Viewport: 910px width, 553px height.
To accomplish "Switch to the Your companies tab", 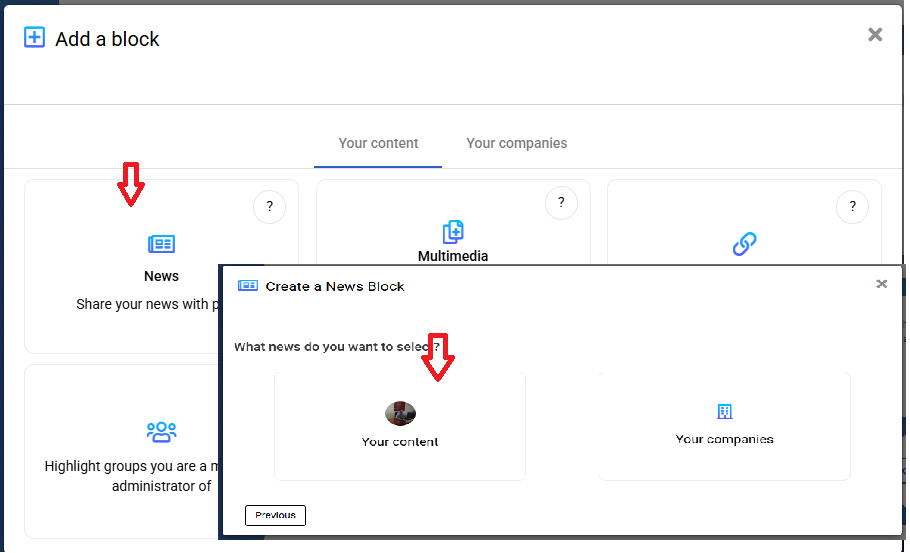I will tap(516, 143).
